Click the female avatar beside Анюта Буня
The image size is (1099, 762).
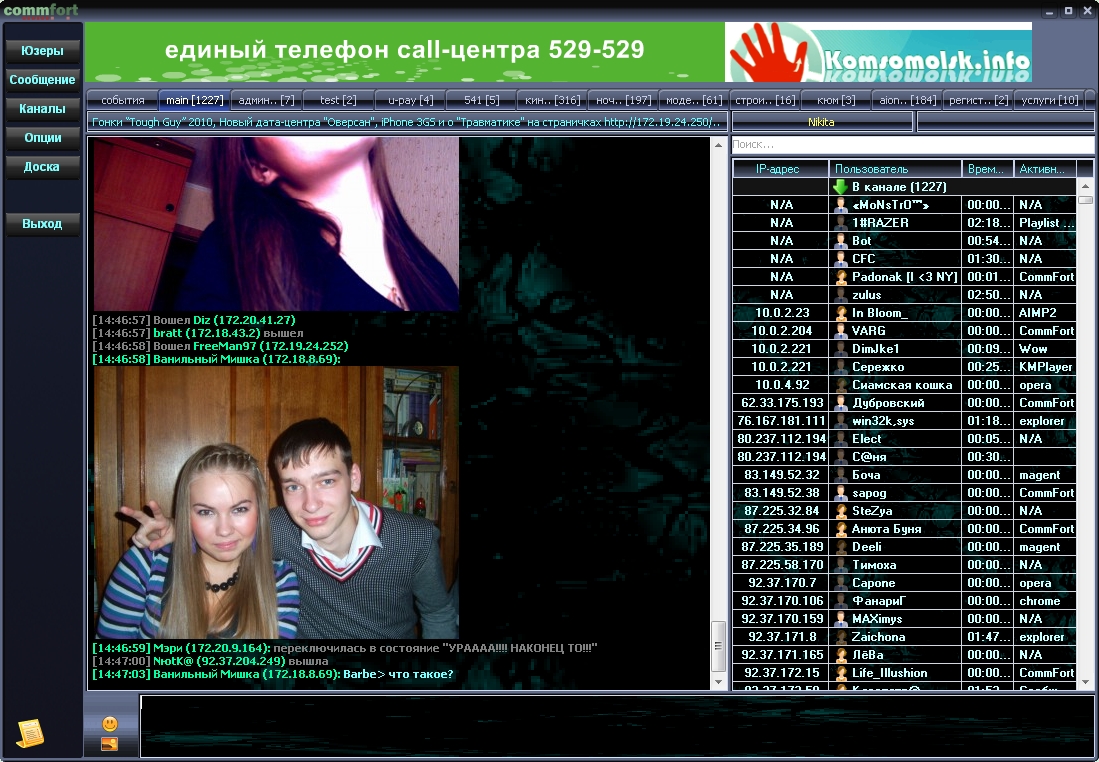pos(841,529)
